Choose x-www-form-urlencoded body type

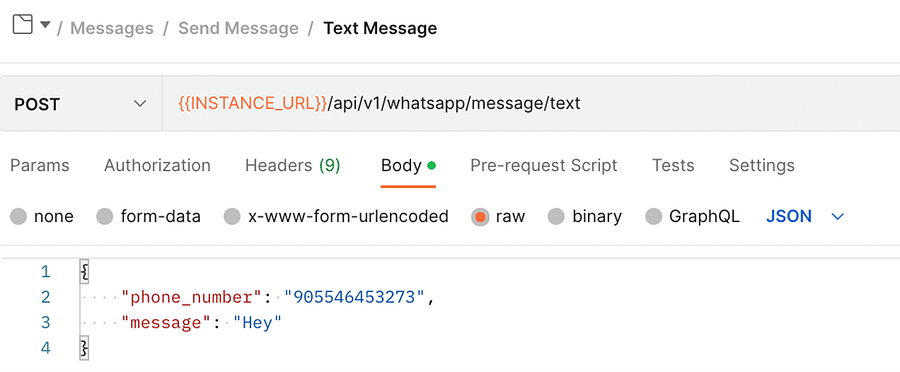(x=232, y=216)
